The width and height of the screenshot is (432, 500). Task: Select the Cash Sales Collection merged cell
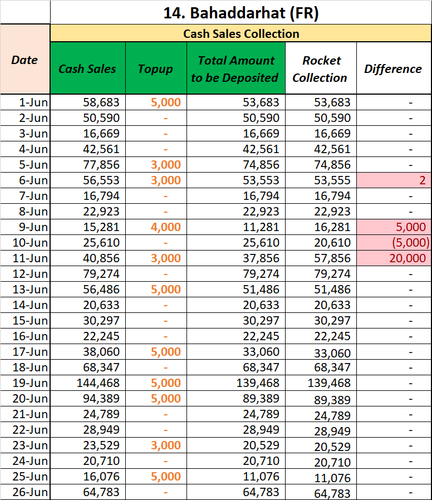click(x=241, y=34)
